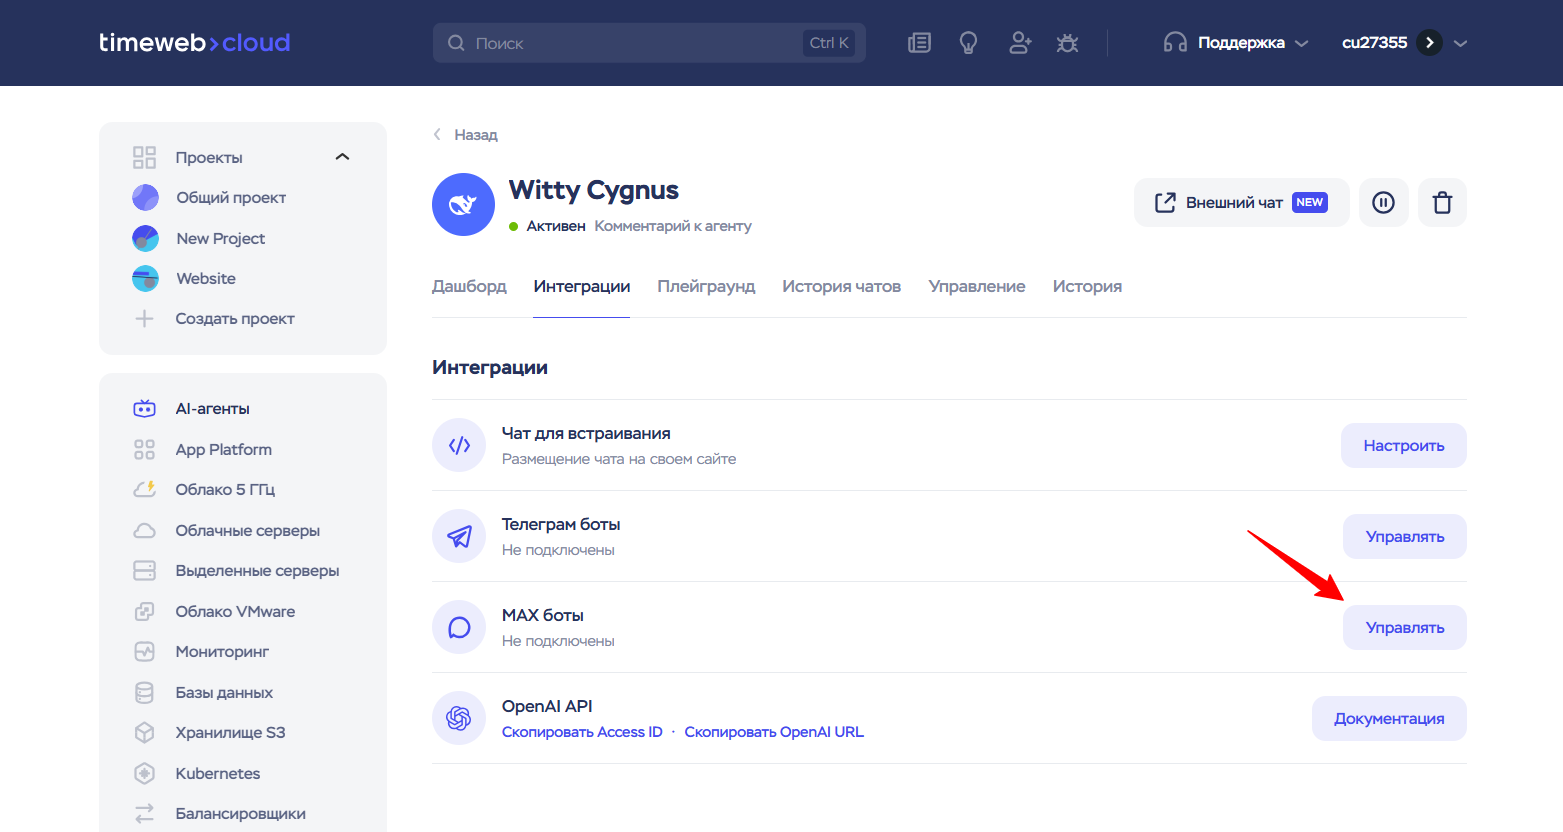
Task: Click the add user icon in header
Action: pos(1019,43)
